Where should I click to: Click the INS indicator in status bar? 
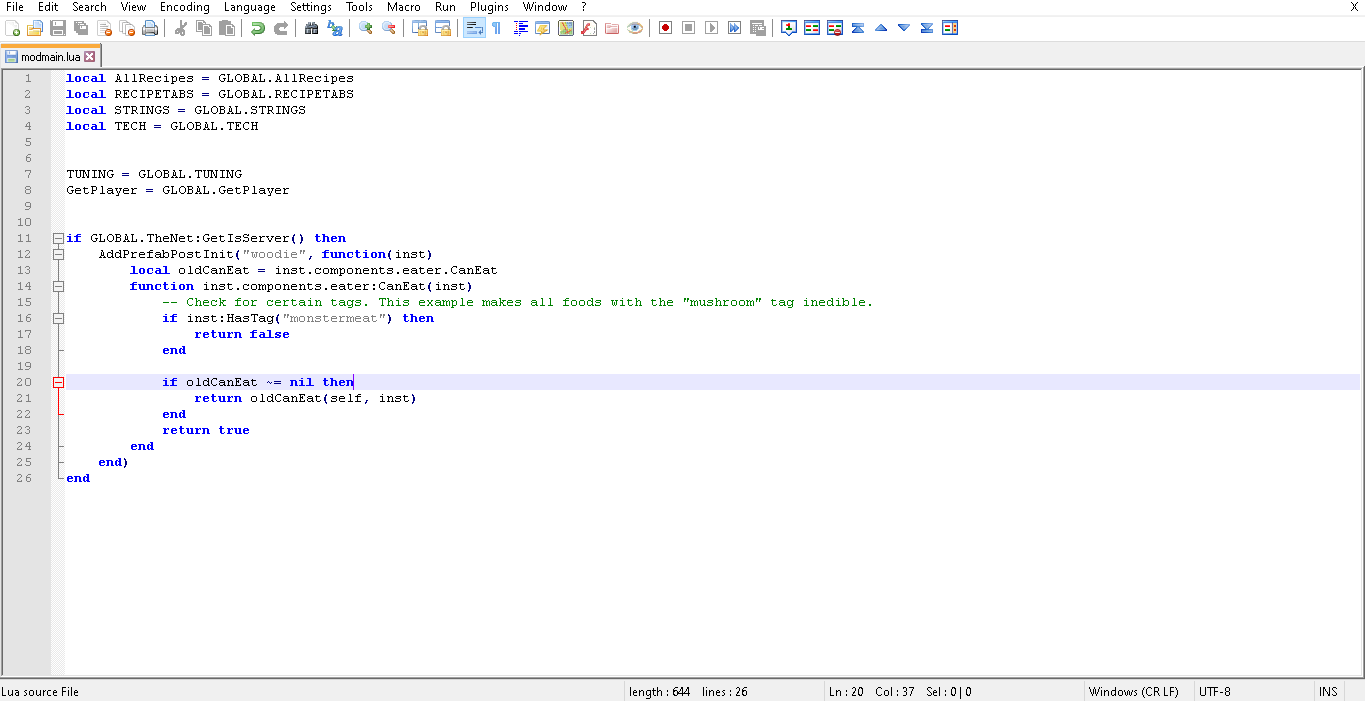tap(1327, 692)
